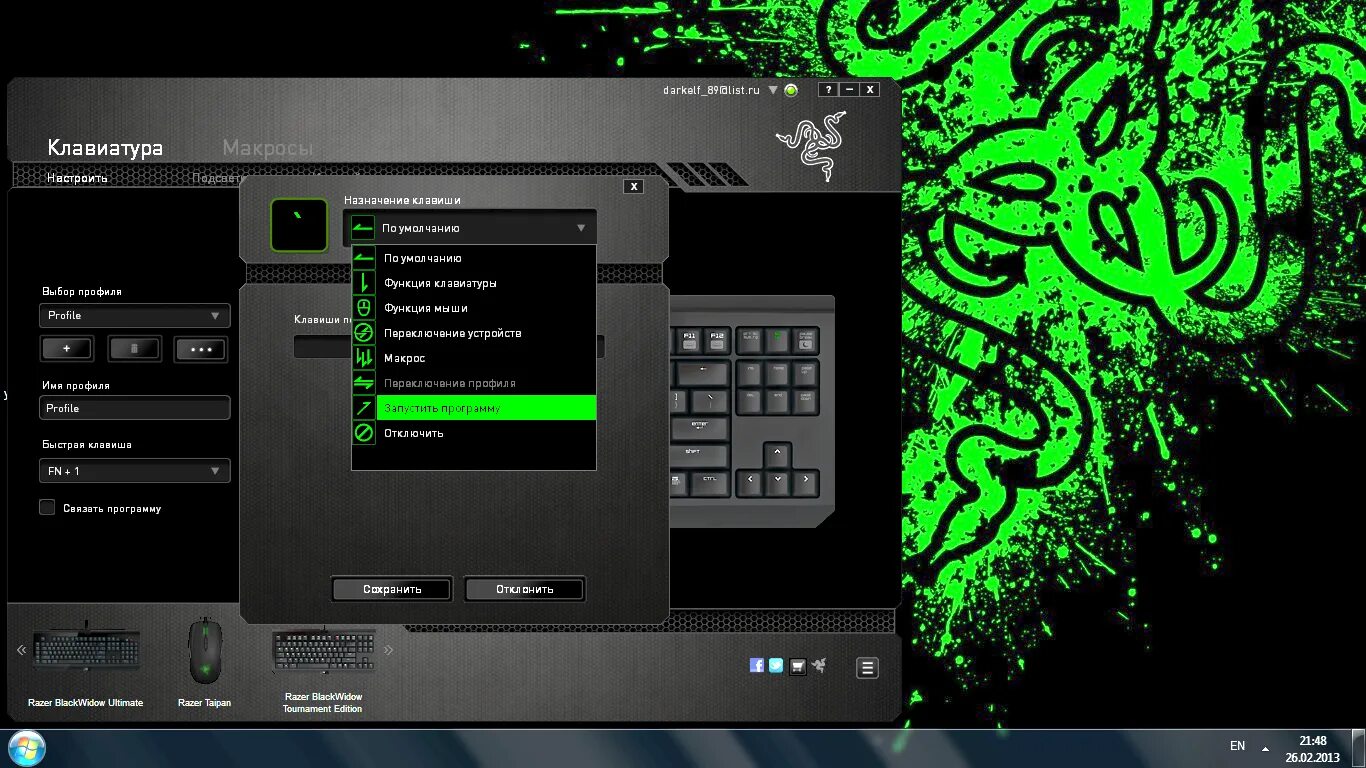
Task: Show hidden tray icons arrow
Action: 1265,748
